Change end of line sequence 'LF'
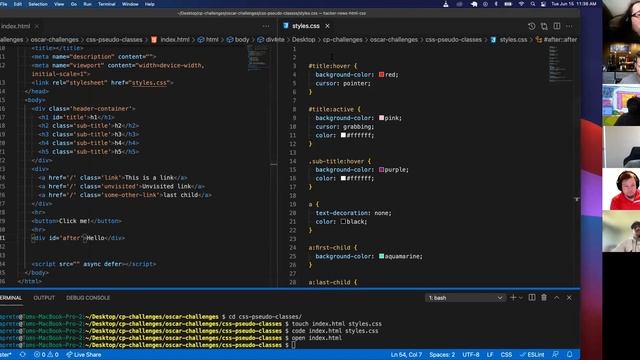This screenshot has width=640, height=360. point(490,355)
